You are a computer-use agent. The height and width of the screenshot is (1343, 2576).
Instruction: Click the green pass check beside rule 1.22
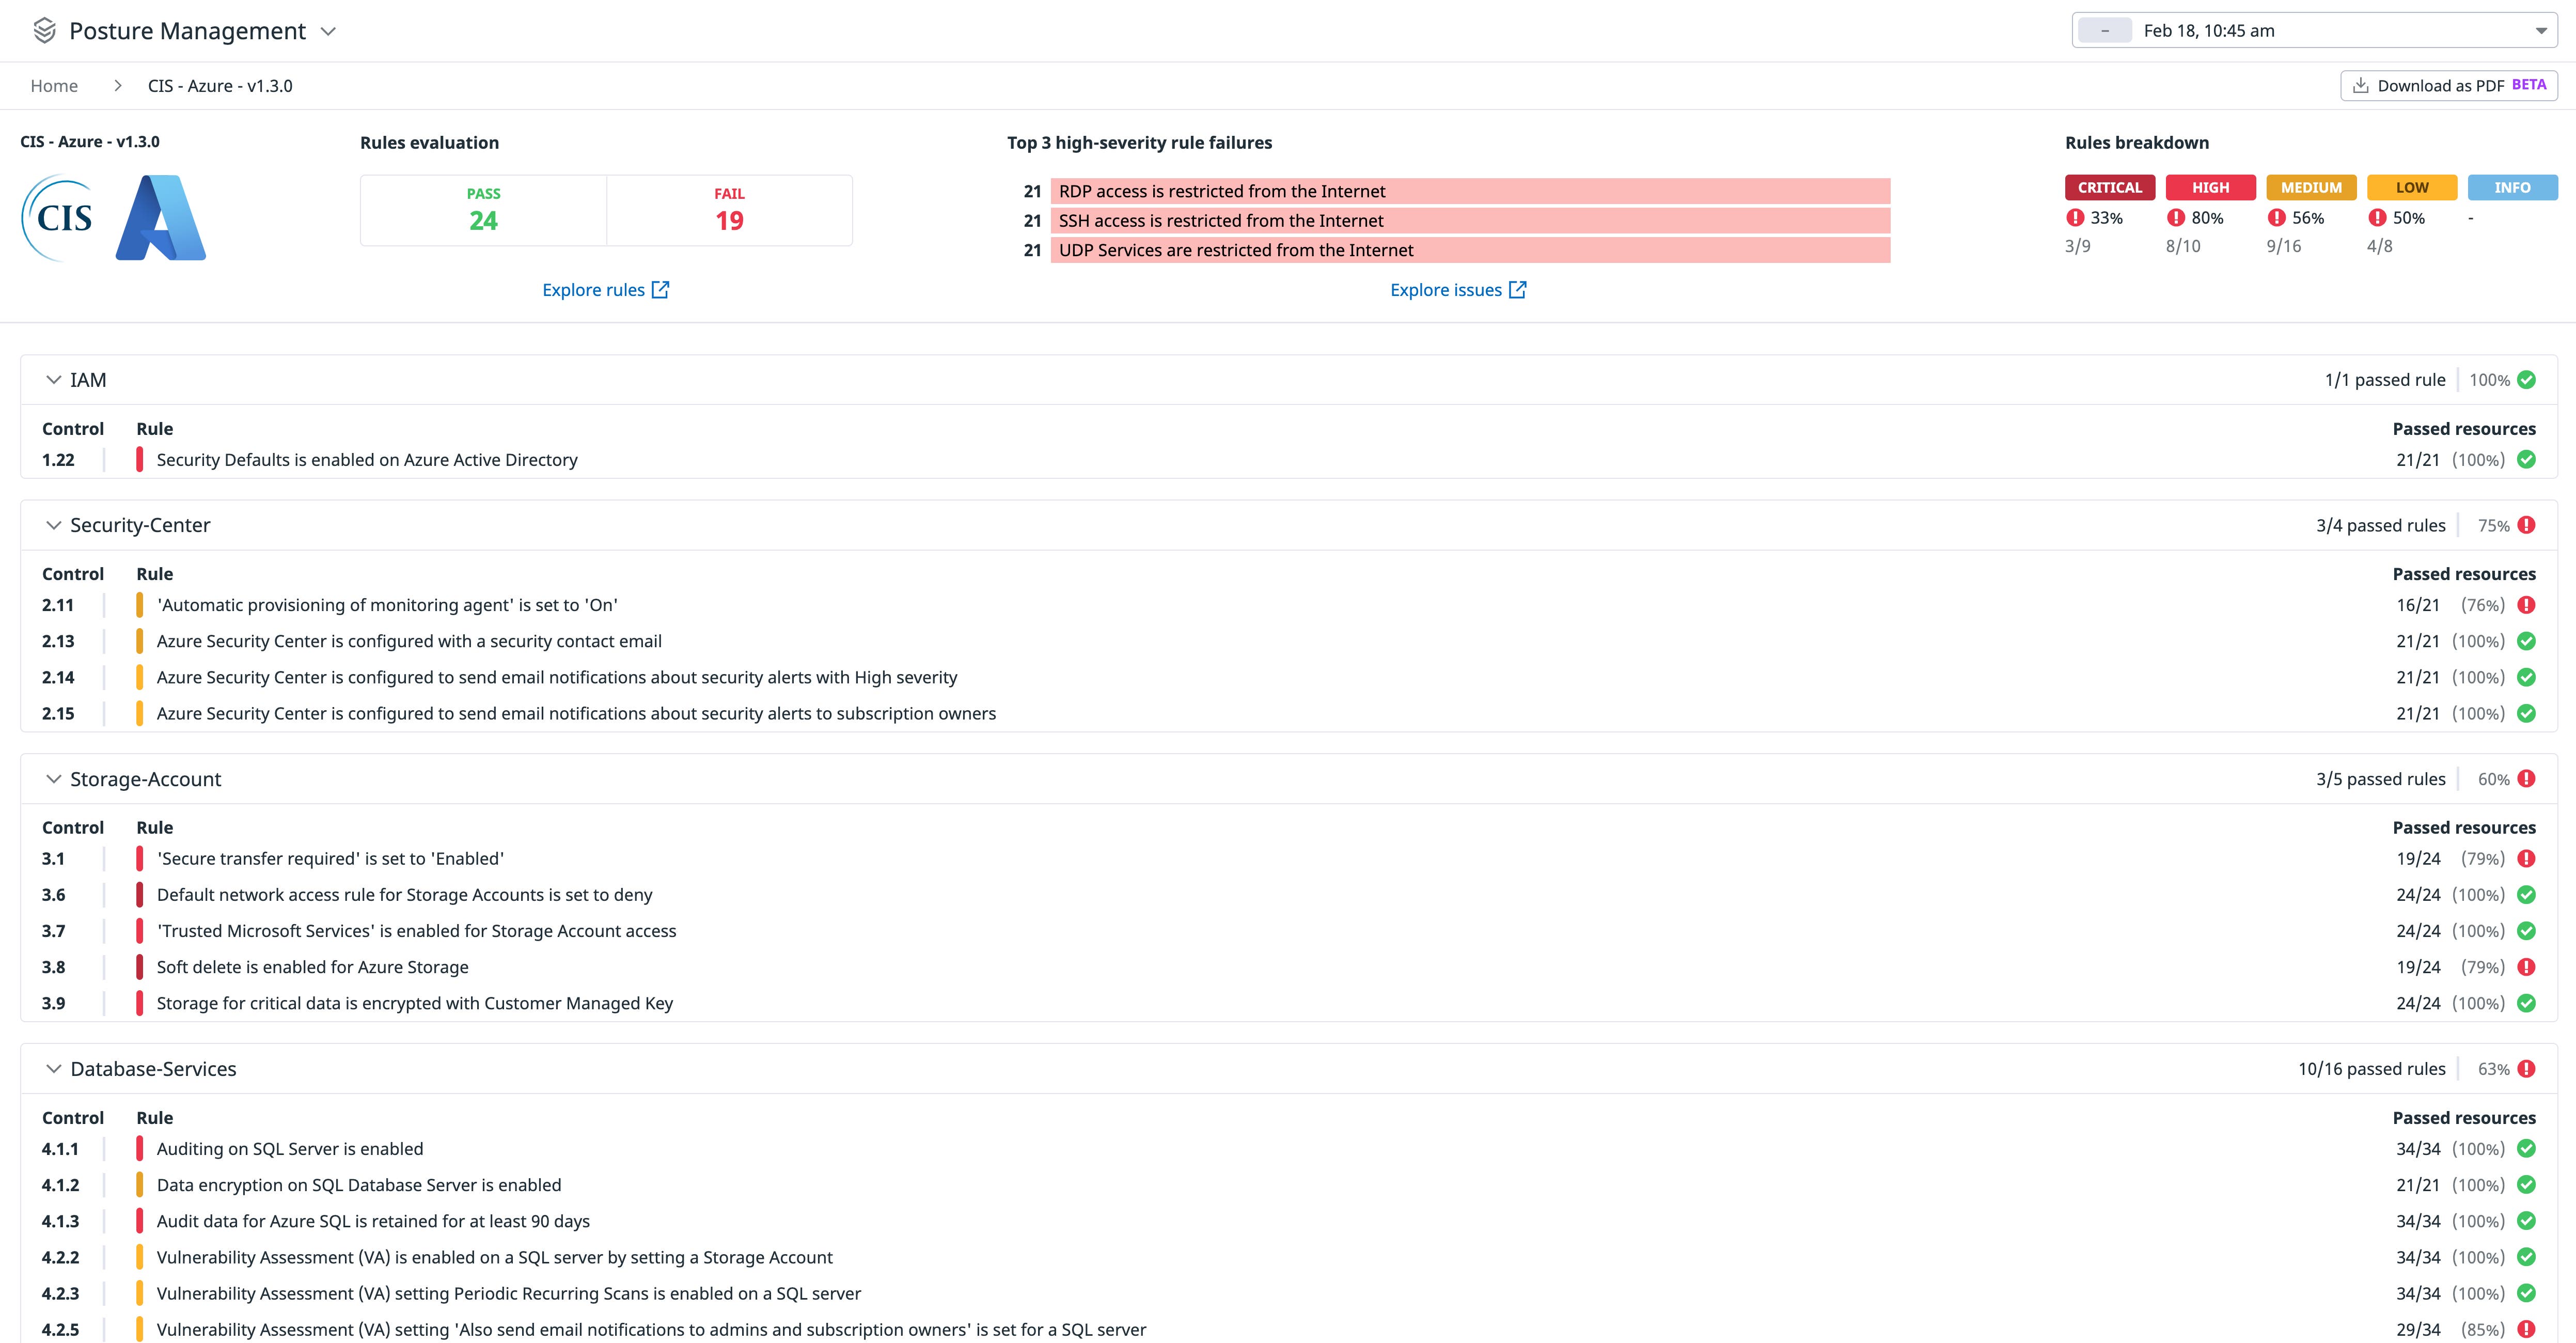click(2527, 460)
